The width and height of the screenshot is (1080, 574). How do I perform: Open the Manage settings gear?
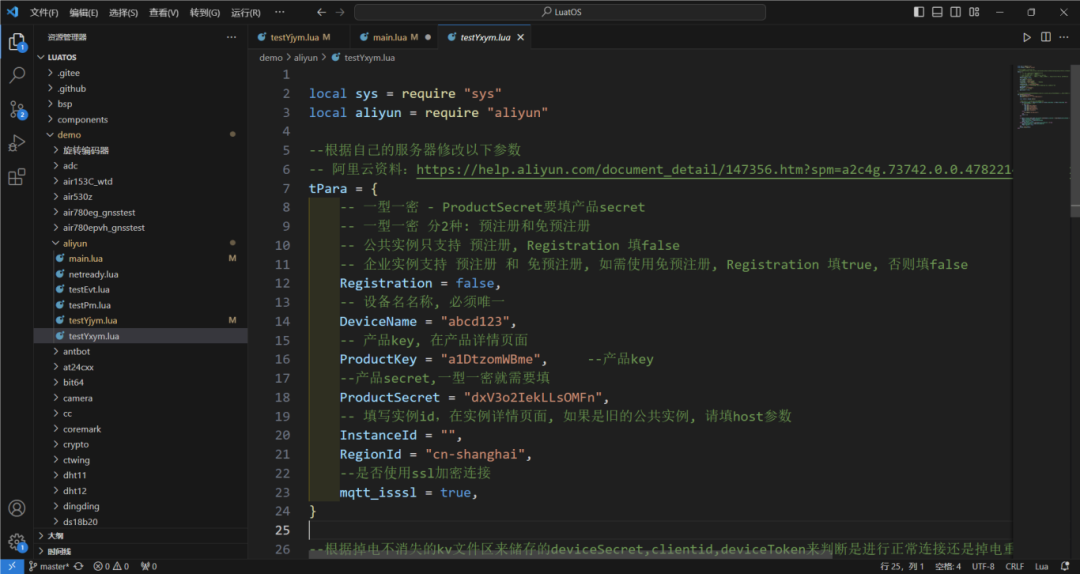[17, 542]
